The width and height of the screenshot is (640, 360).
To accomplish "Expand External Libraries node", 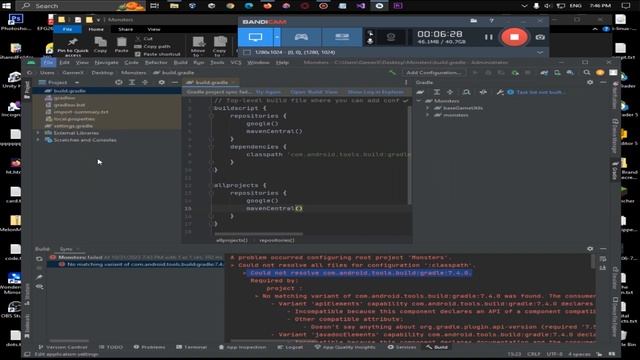I will tap(38, 133).
